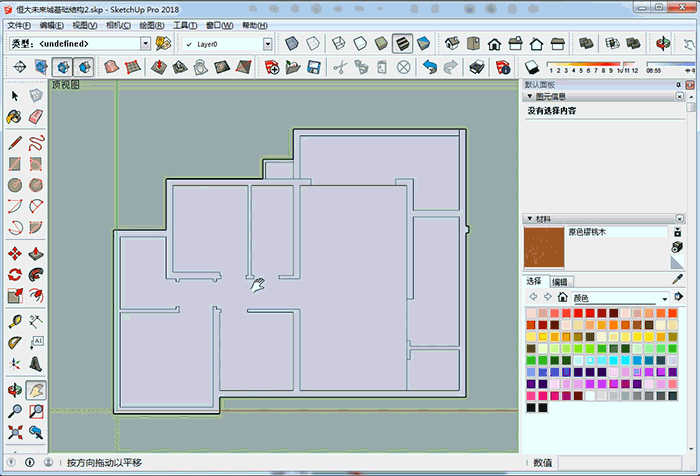Screen dimensions: 700x476
Task: Pick the Line pencil tool
Action: point(15,140)
